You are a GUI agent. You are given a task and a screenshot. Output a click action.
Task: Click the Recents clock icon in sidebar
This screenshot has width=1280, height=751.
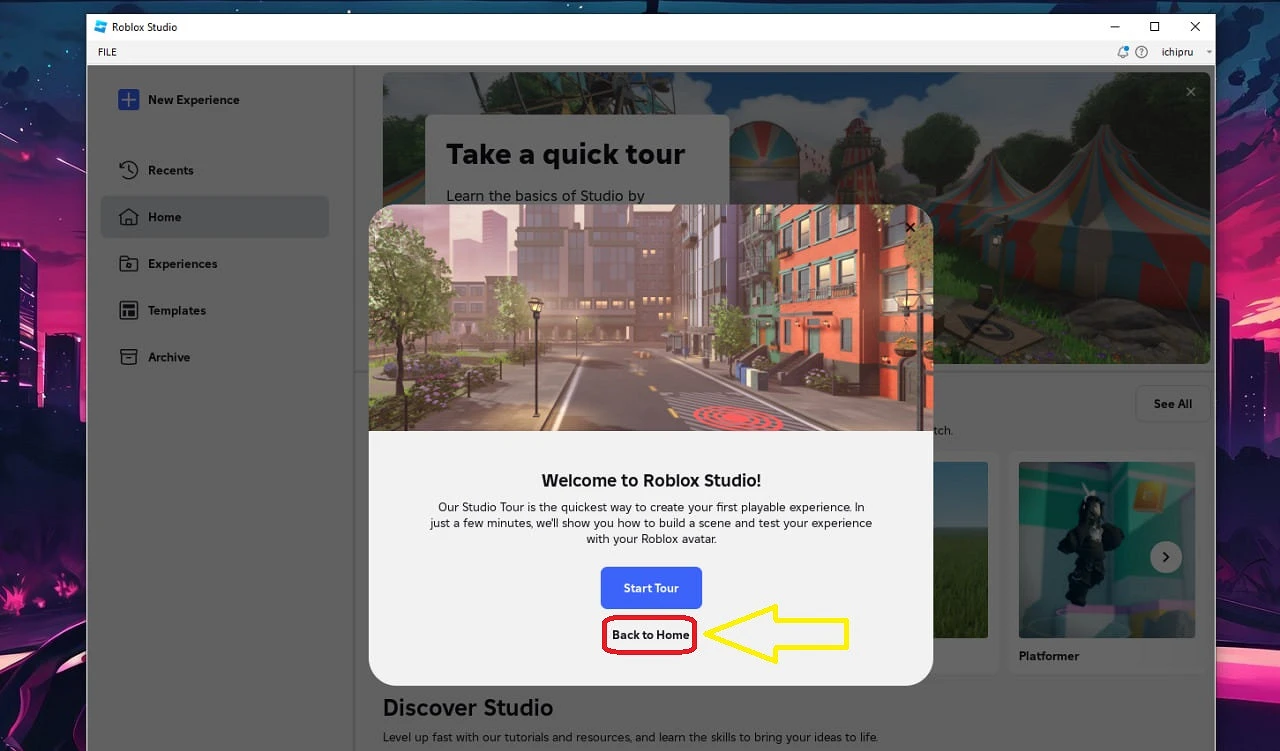(x=128, y=170)
